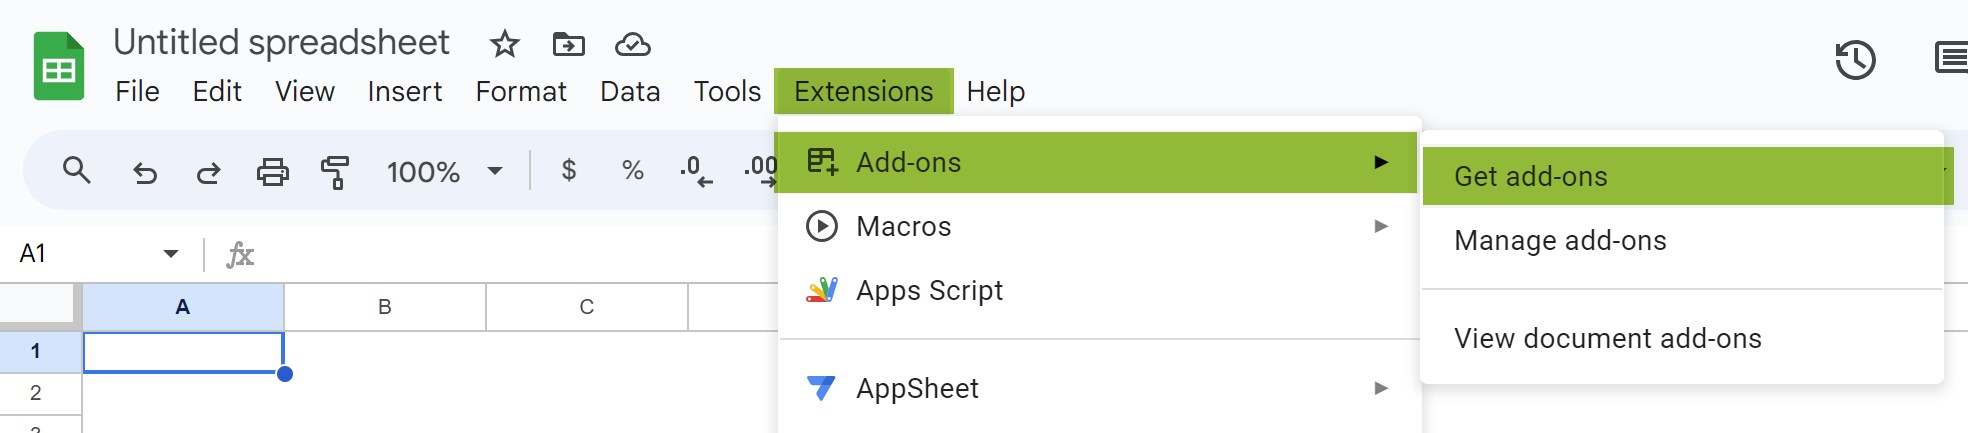1968x433 pixels.
Task: Click the Google Sheets home logo
Action: [59, 66]
